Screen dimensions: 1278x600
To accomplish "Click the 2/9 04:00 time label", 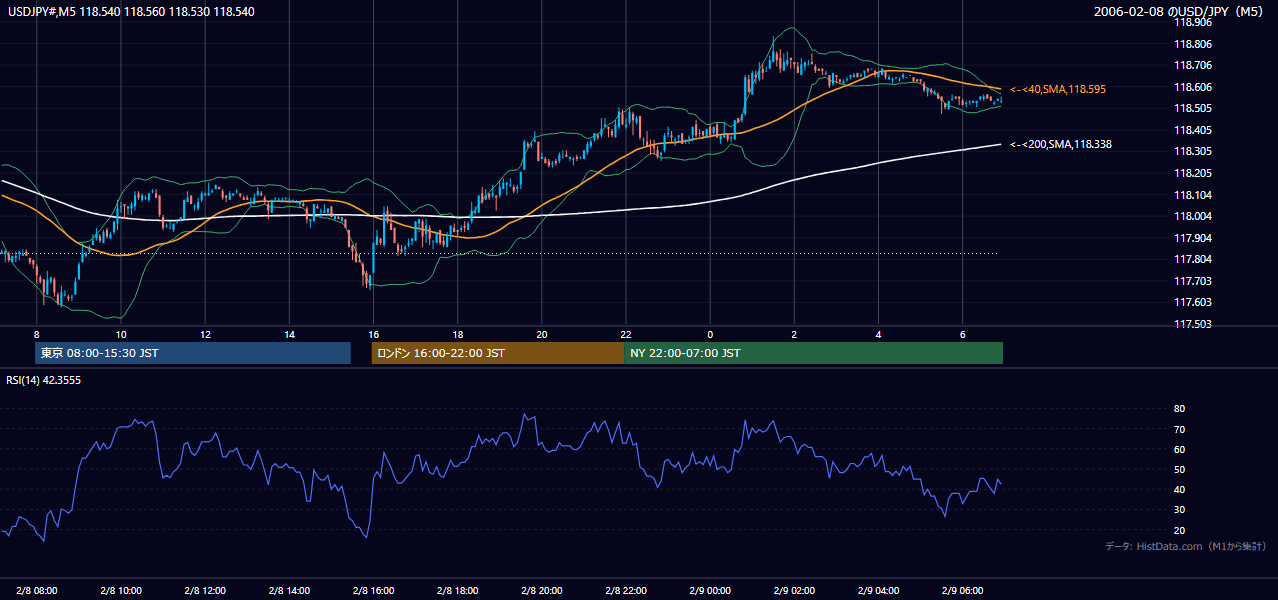I will [x=879, y=590].
